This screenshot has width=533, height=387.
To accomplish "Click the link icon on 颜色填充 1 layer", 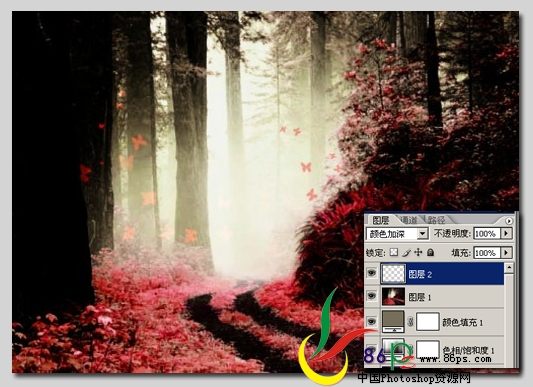I will pos(410,322).
